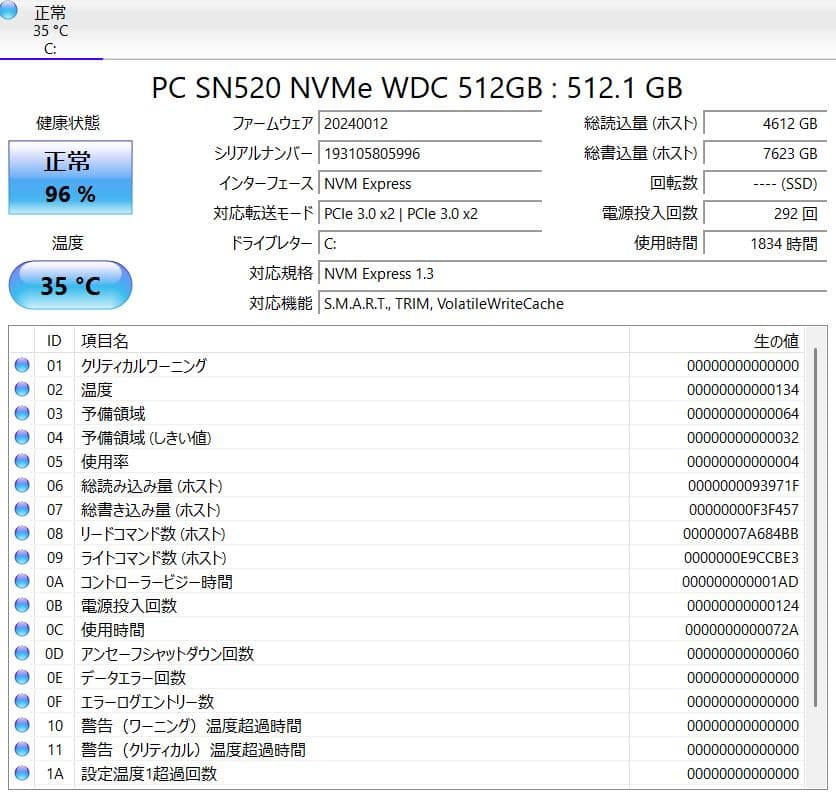Select the リードコマンド数 (ホスト) attribute name
Image resolution: width=836 pixels, height=793 pixels.
pos(153,534)
